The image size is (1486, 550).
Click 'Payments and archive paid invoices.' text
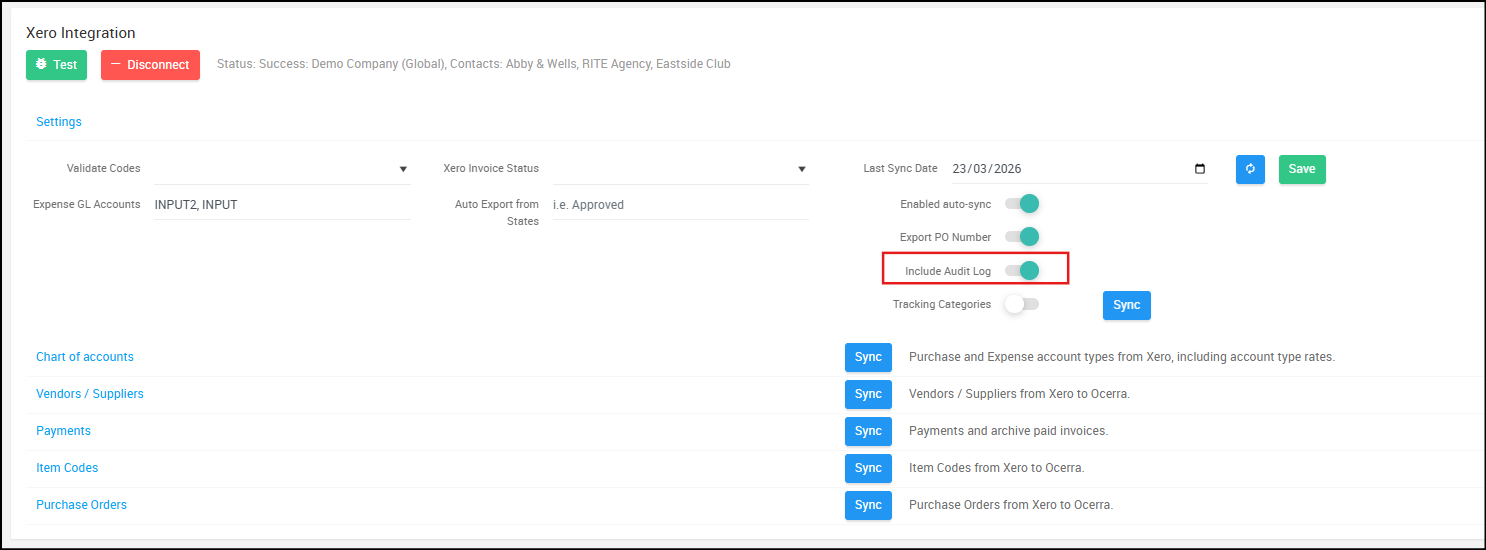(x=1009, y=431)
